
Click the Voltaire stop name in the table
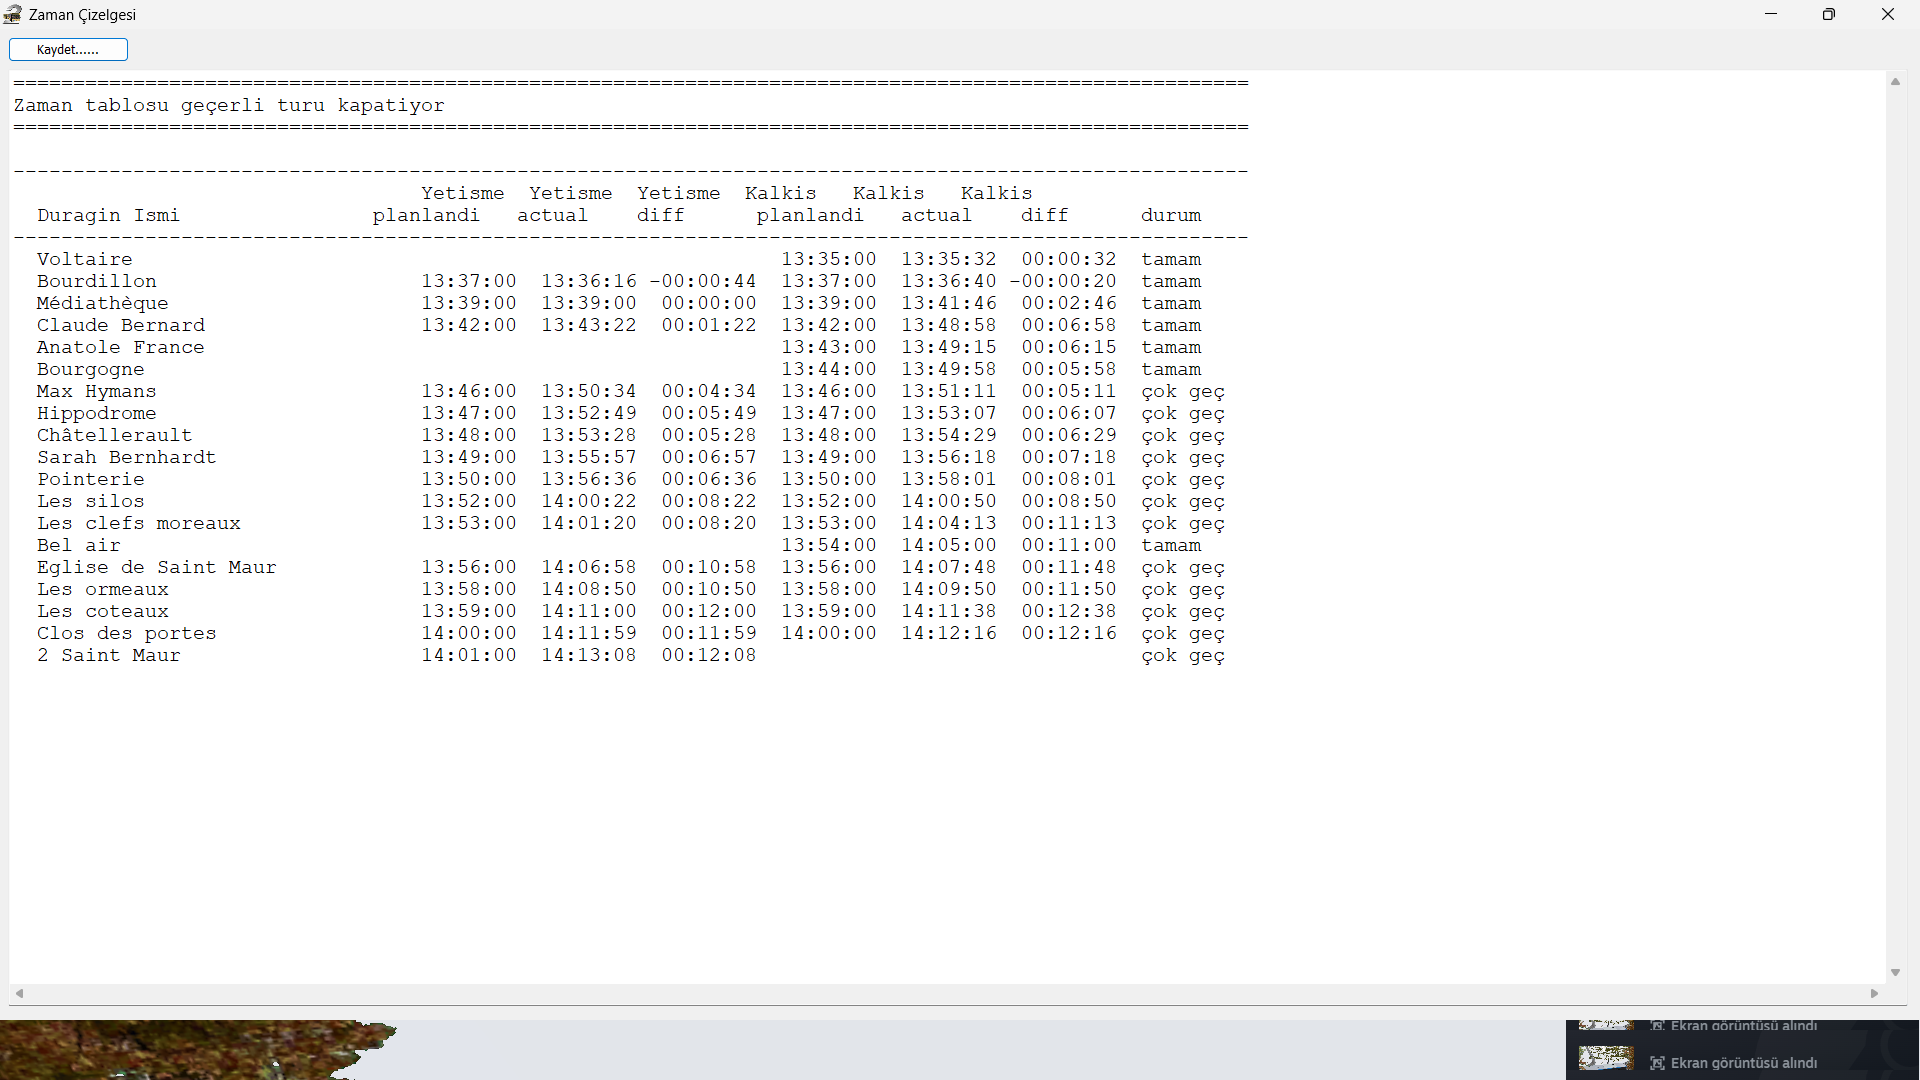click(85, 259)
